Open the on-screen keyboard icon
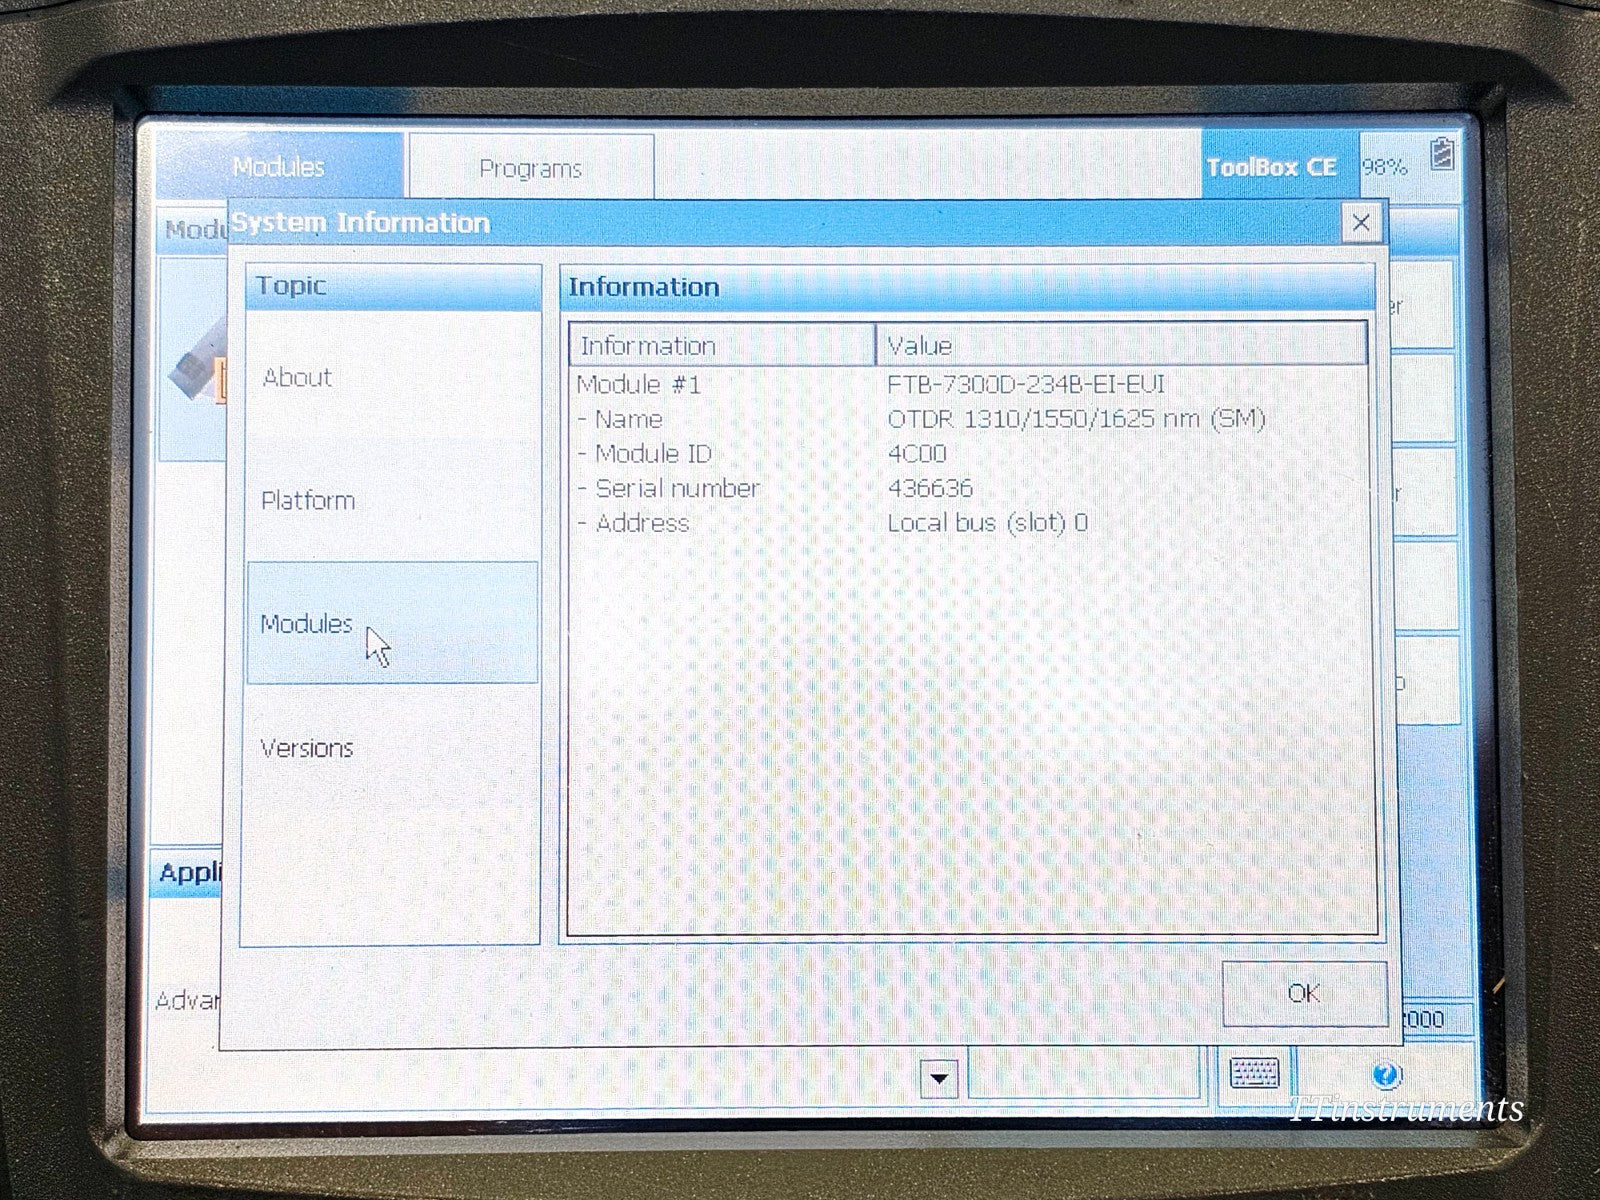The height and width of the screenshot is (1200, 1600). coord(1254,1073)
